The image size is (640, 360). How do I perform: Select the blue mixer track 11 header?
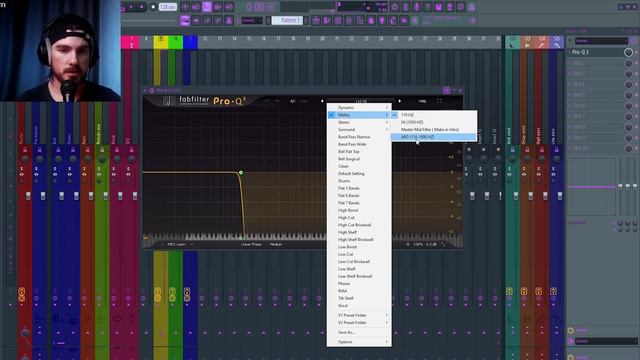190,42
